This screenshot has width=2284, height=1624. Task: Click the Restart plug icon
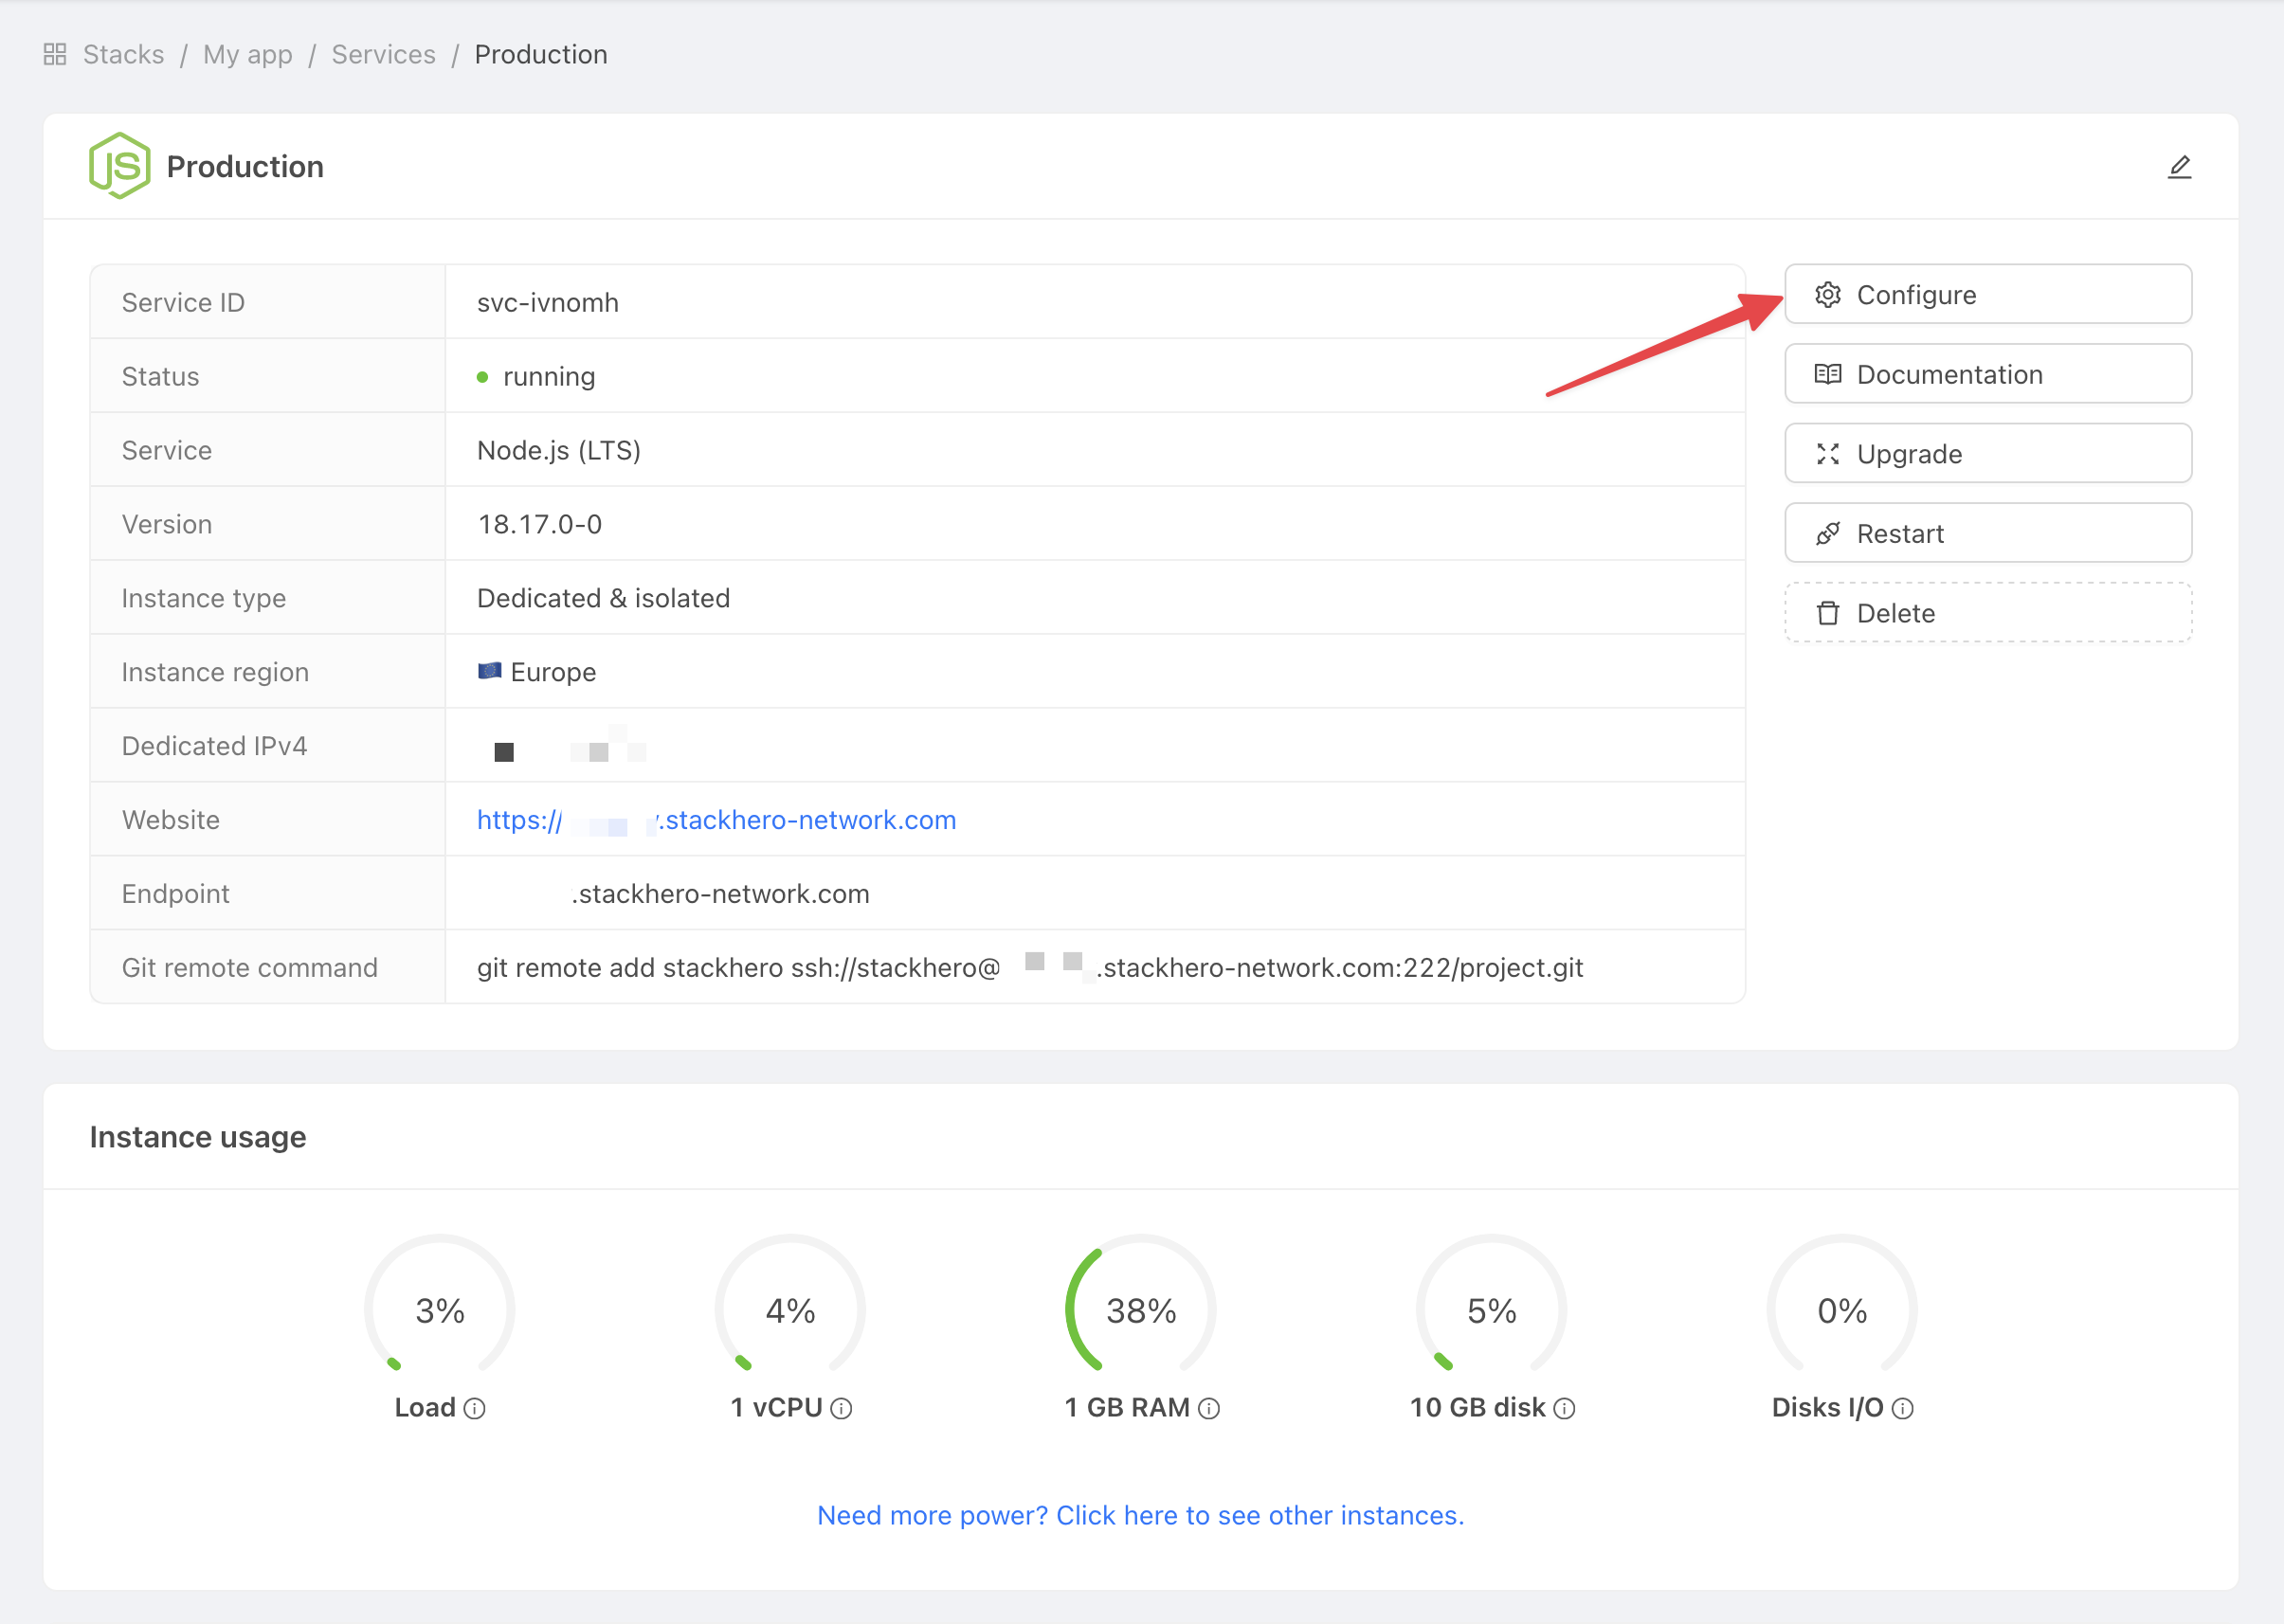click(x=1828, y=532)
